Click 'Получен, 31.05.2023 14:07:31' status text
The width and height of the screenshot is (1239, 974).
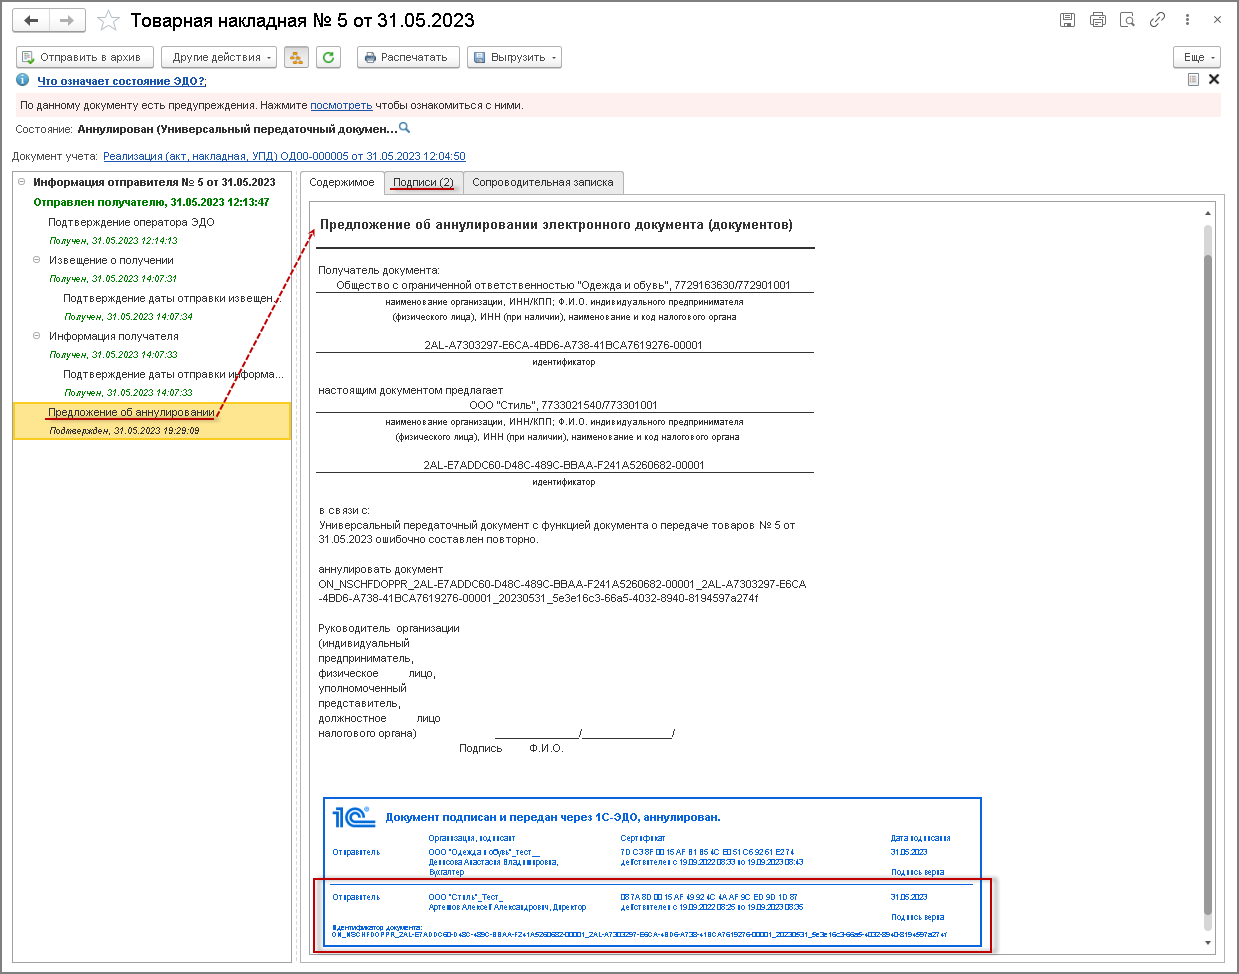tap(113, 279)
